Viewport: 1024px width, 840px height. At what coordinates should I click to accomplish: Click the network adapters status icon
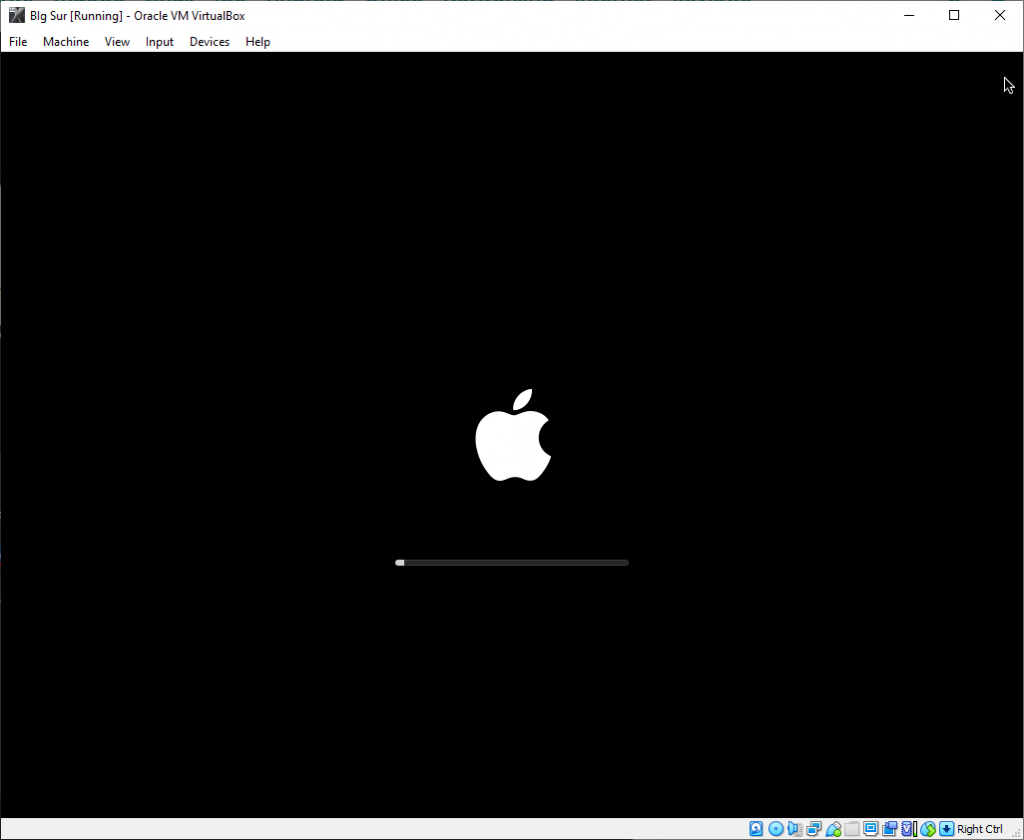pyautogui.click(x=813, y=828)
